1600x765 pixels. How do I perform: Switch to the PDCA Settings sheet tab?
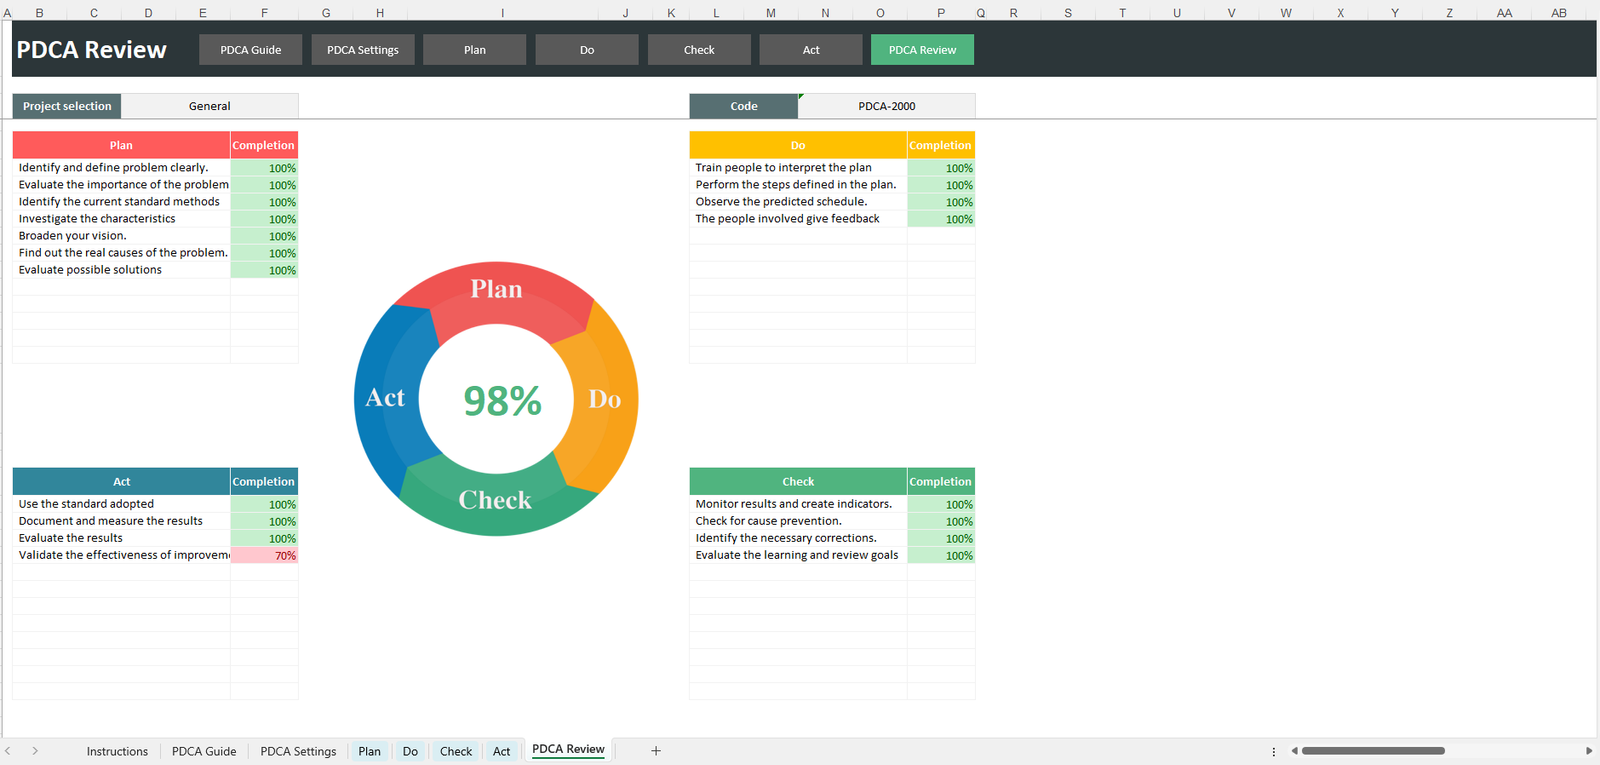(298, 751)
